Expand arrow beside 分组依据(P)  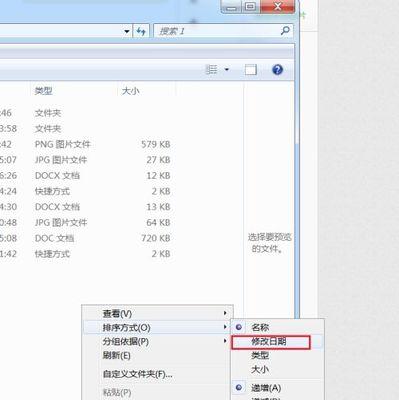225,341
